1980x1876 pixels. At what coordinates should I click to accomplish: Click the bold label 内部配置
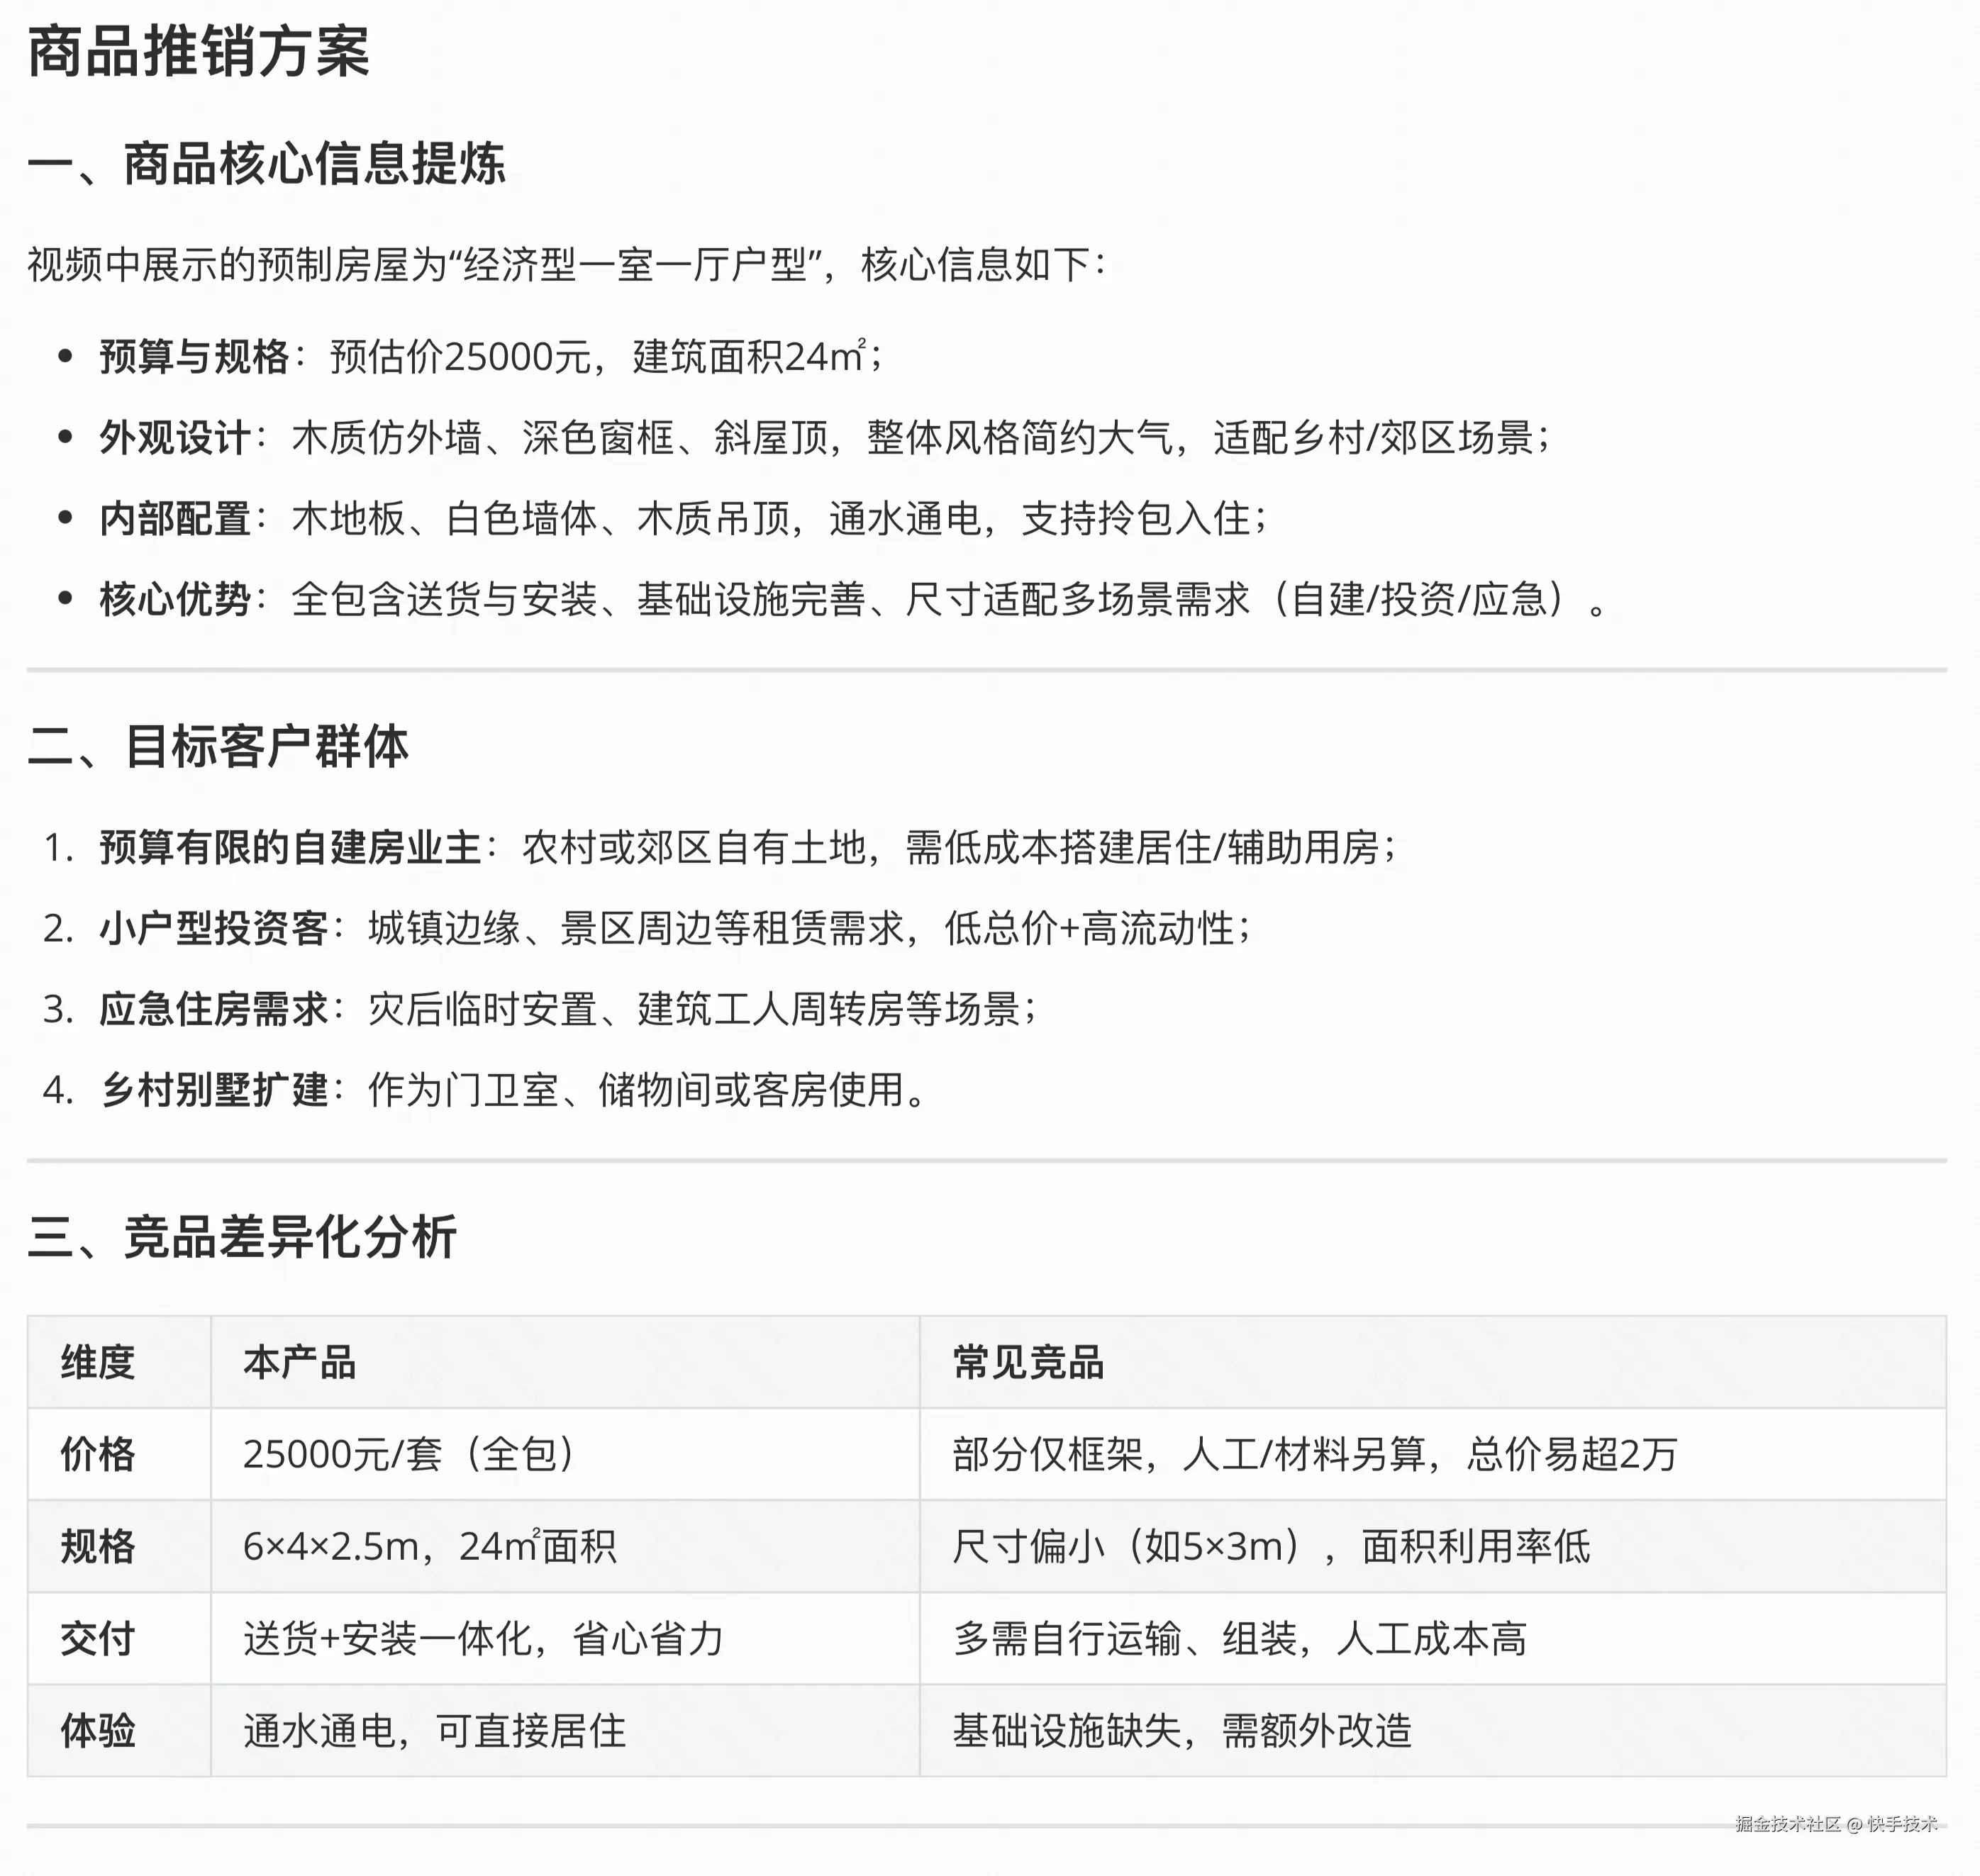click(175, 519)
